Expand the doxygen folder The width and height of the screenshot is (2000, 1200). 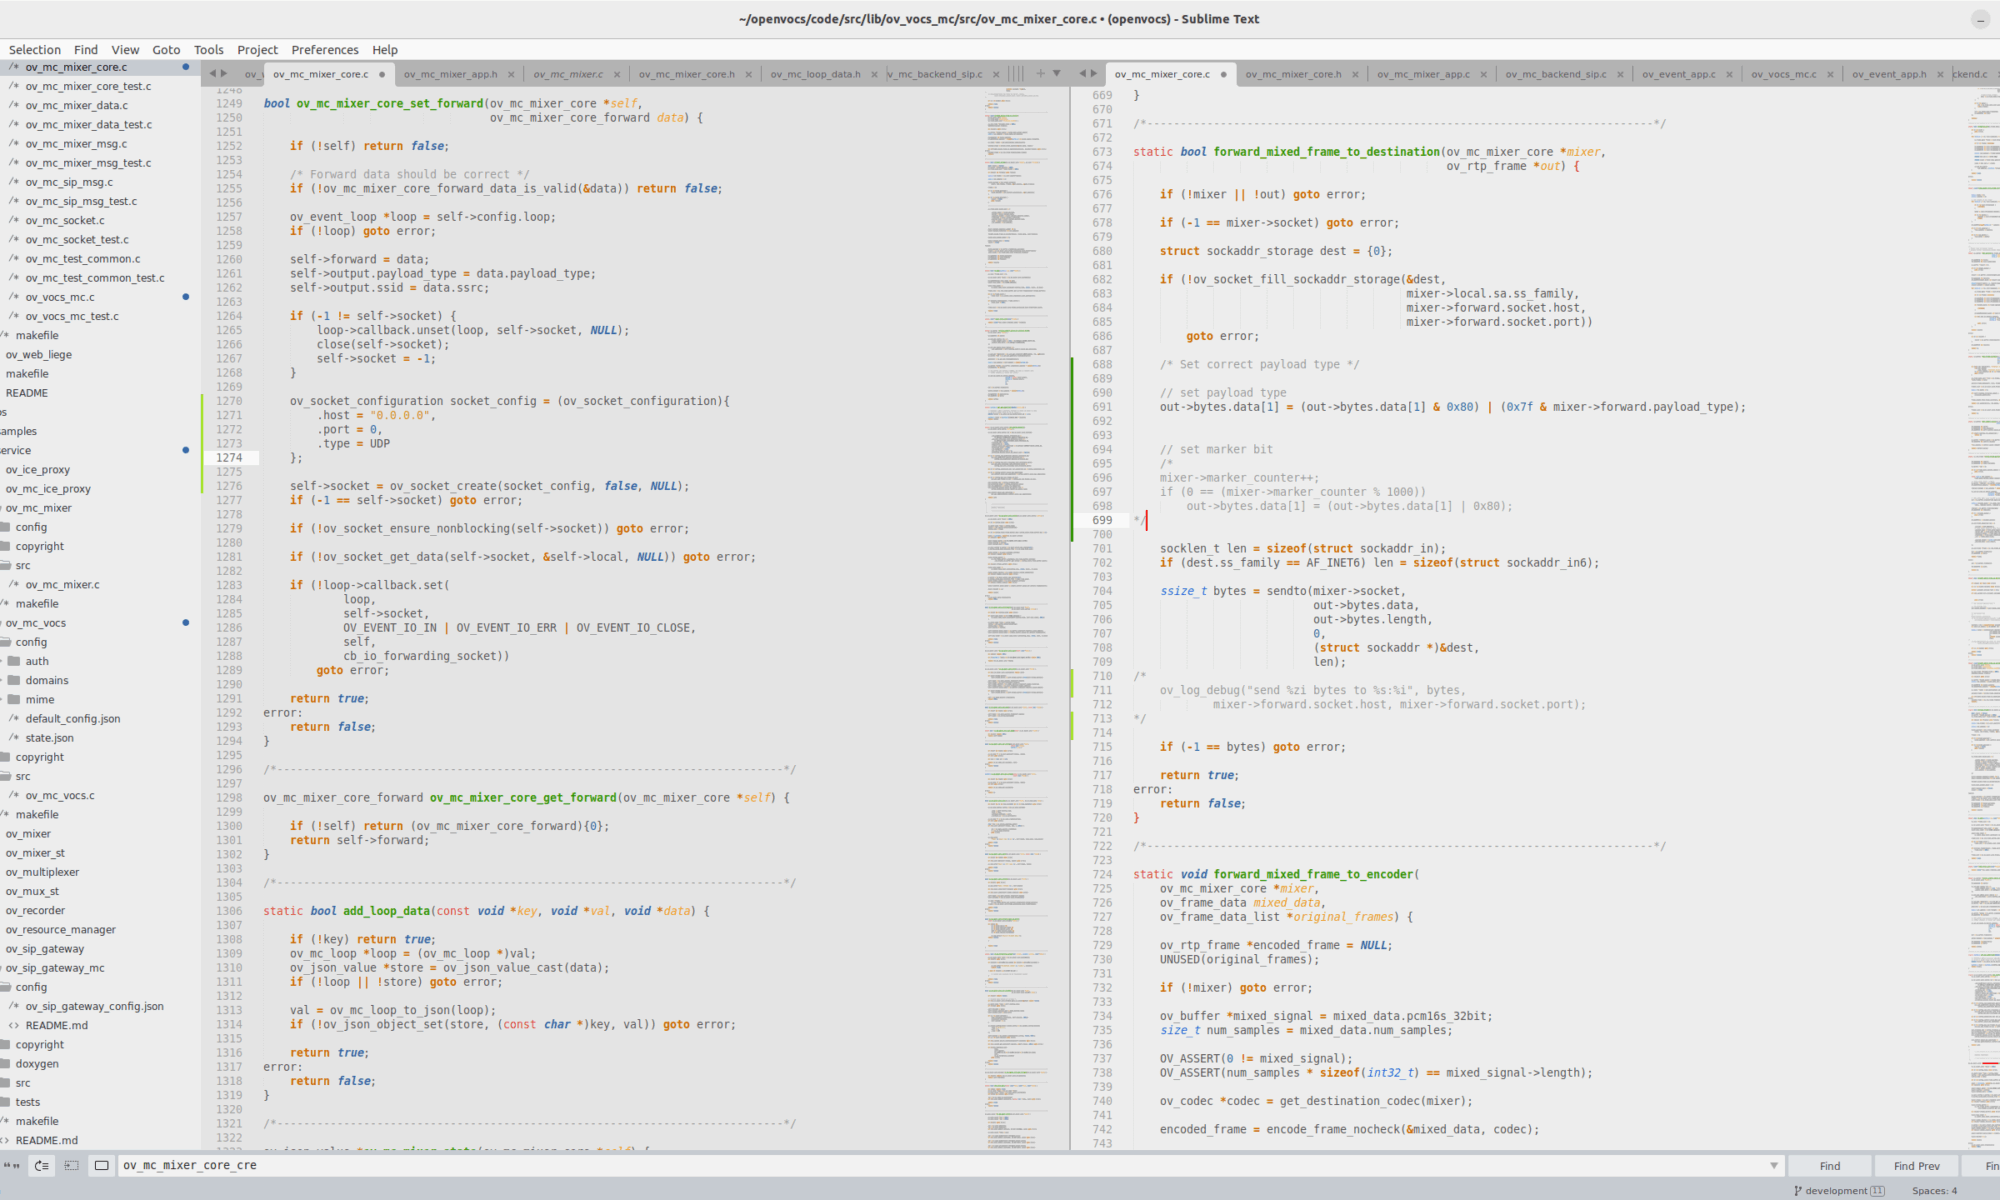[x=37, y=1063]
